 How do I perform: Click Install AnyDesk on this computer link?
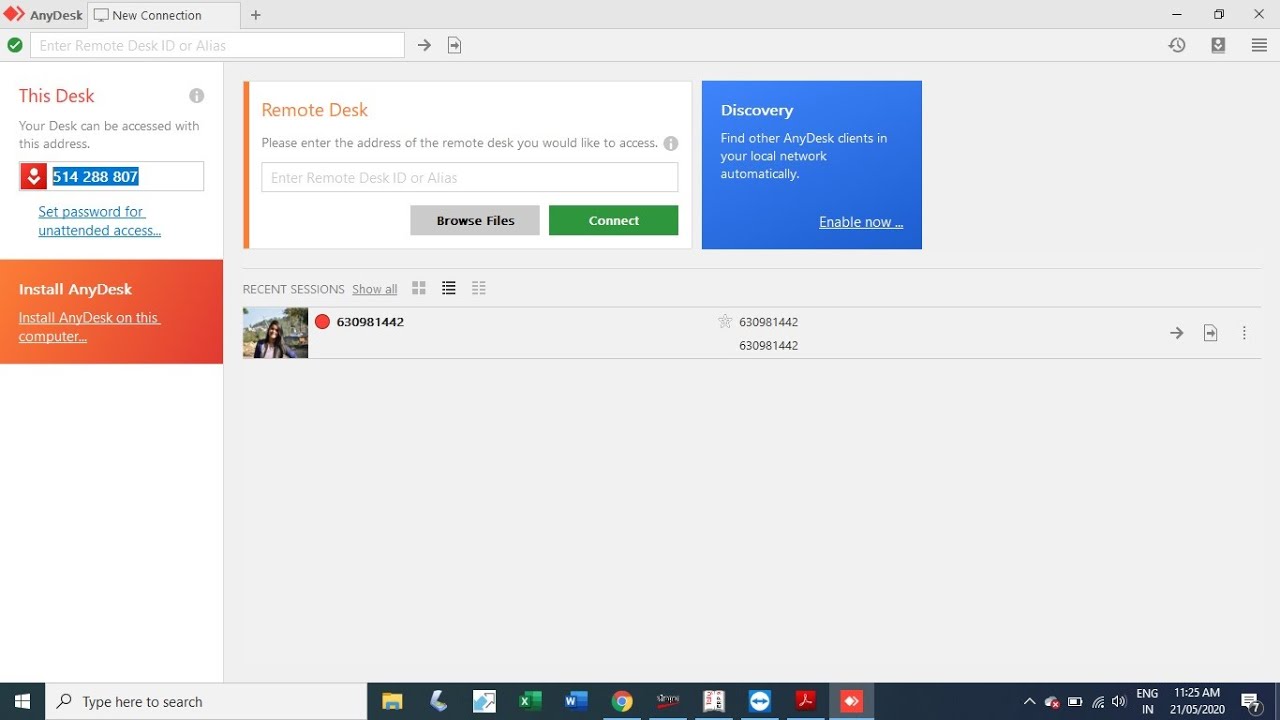pyautogui.click(x=89, y=327)
